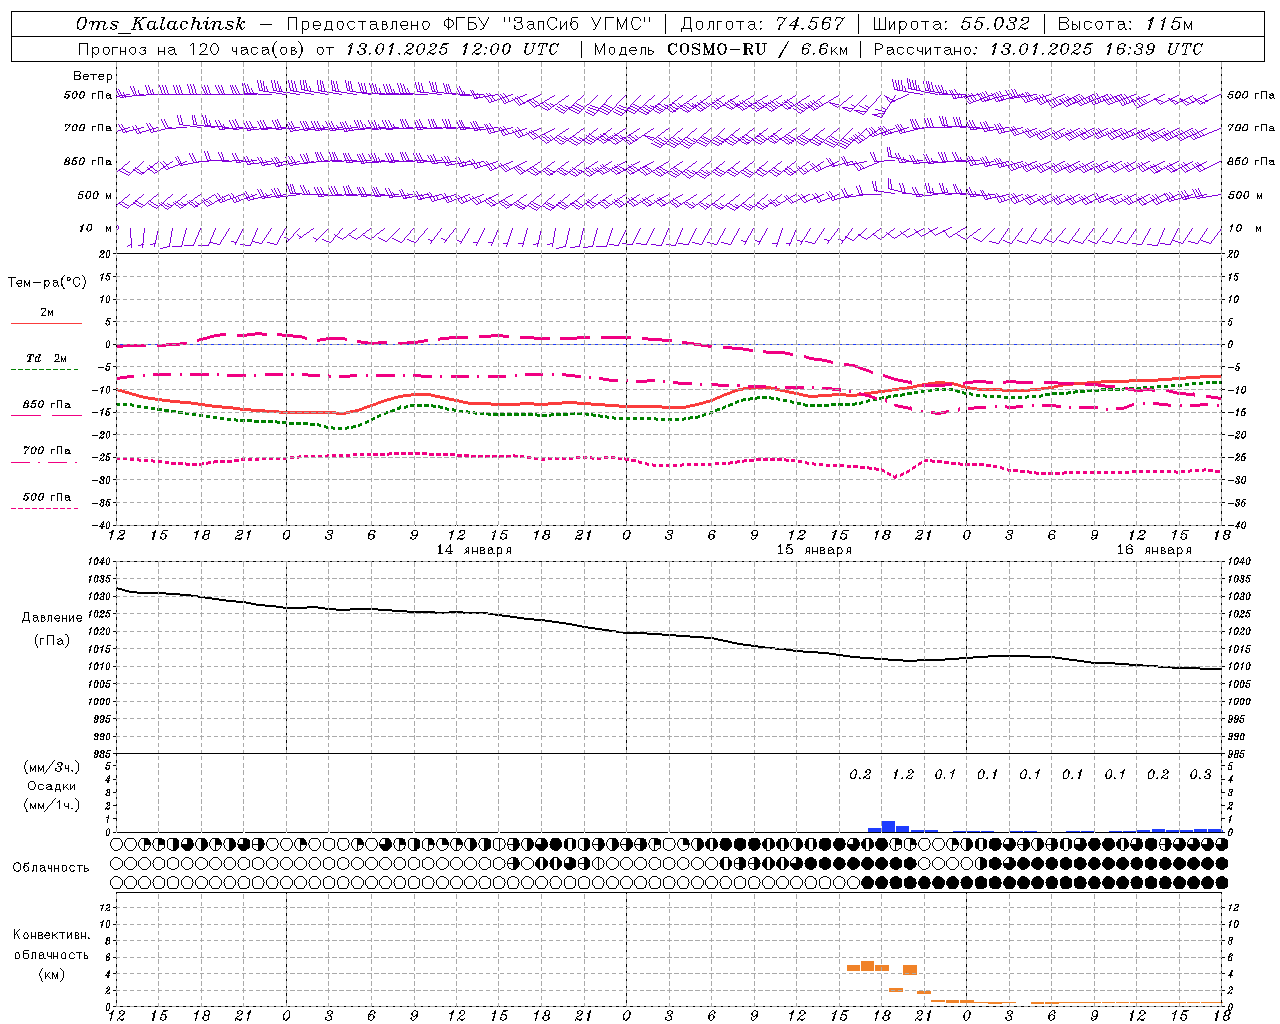Click the precipitation amount "0.3"

click(1200, 775)
